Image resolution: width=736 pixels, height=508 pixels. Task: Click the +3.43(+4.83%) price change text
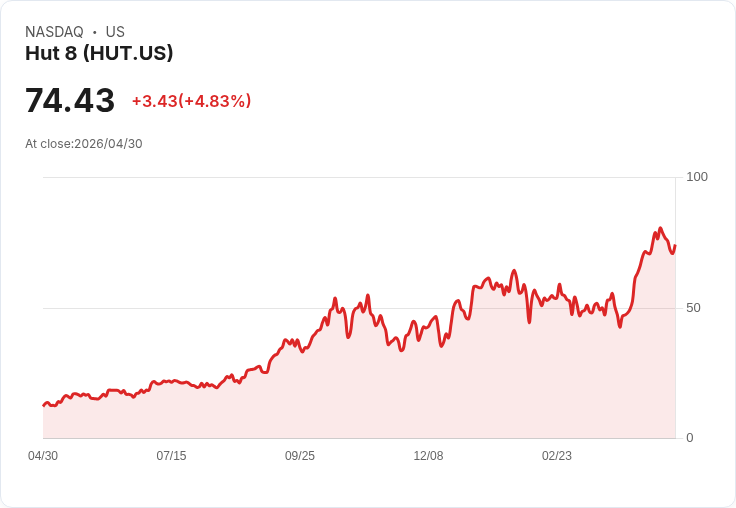(192, 101)
